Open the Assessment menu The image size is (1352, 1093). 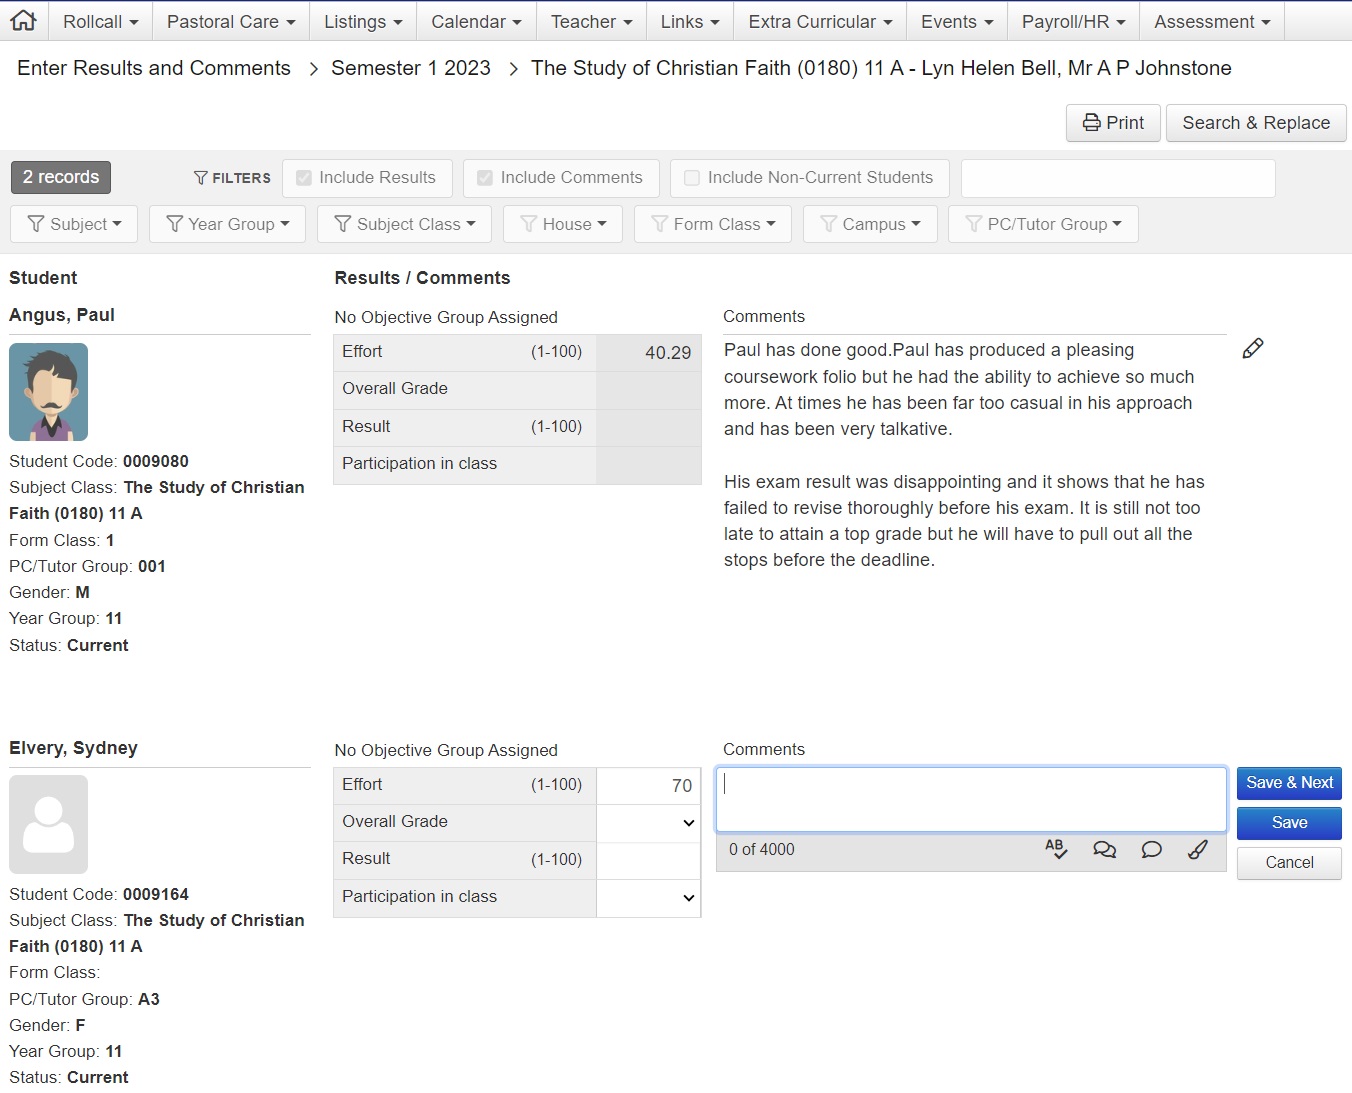1212,21
